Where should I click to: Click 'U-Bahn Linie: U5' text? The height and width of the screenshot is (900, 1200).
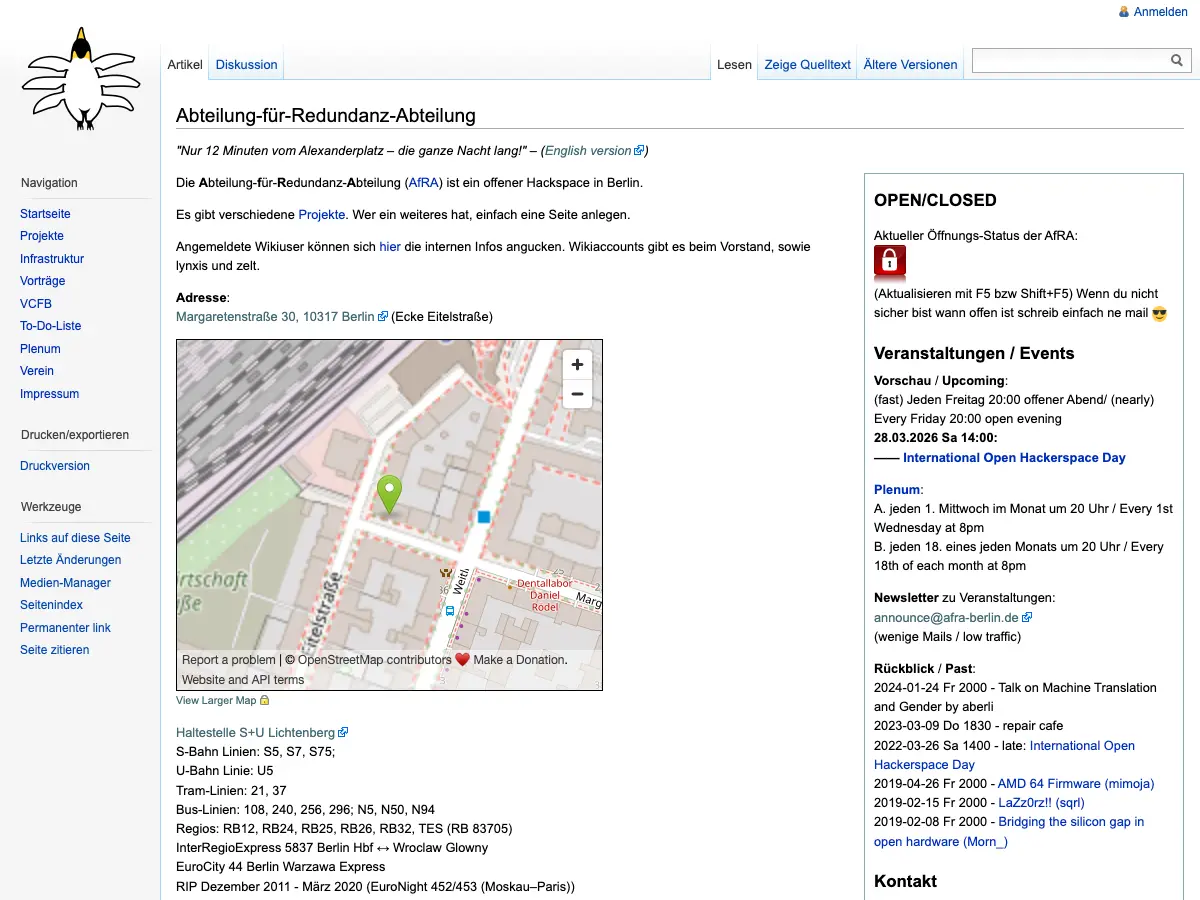pyautogui.click(x=224, y=771)
